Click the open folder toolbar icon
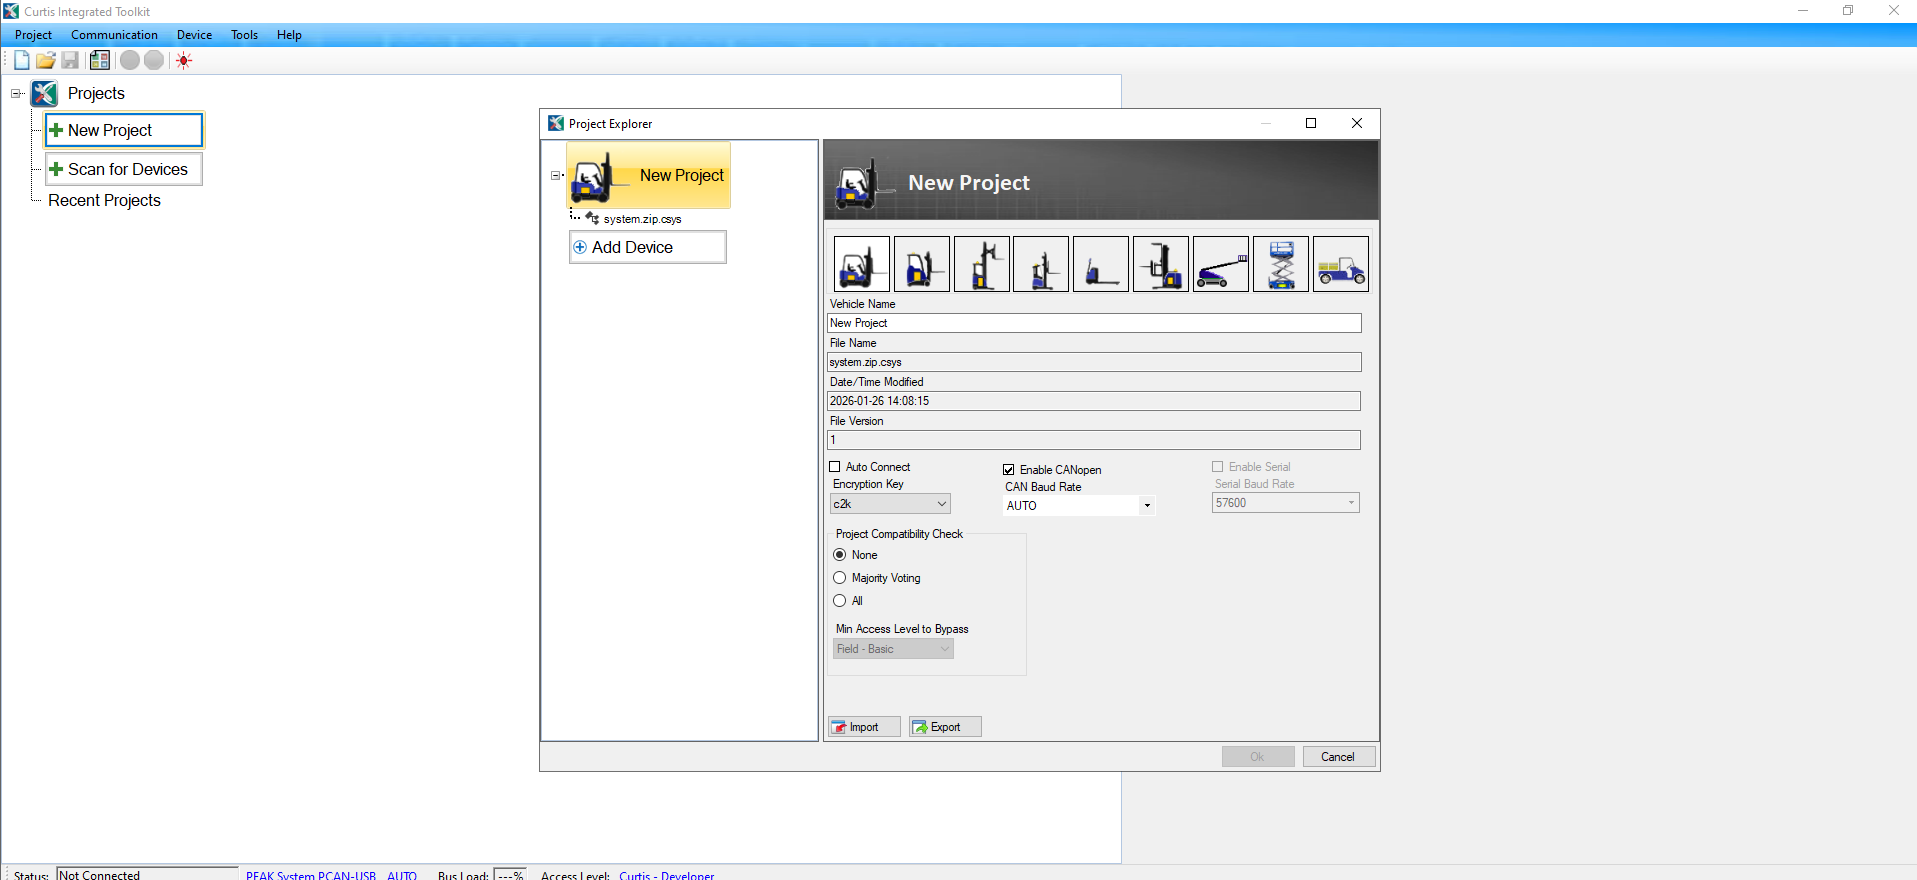This screenshot has width=1917, height=880. tap(45, 60)
